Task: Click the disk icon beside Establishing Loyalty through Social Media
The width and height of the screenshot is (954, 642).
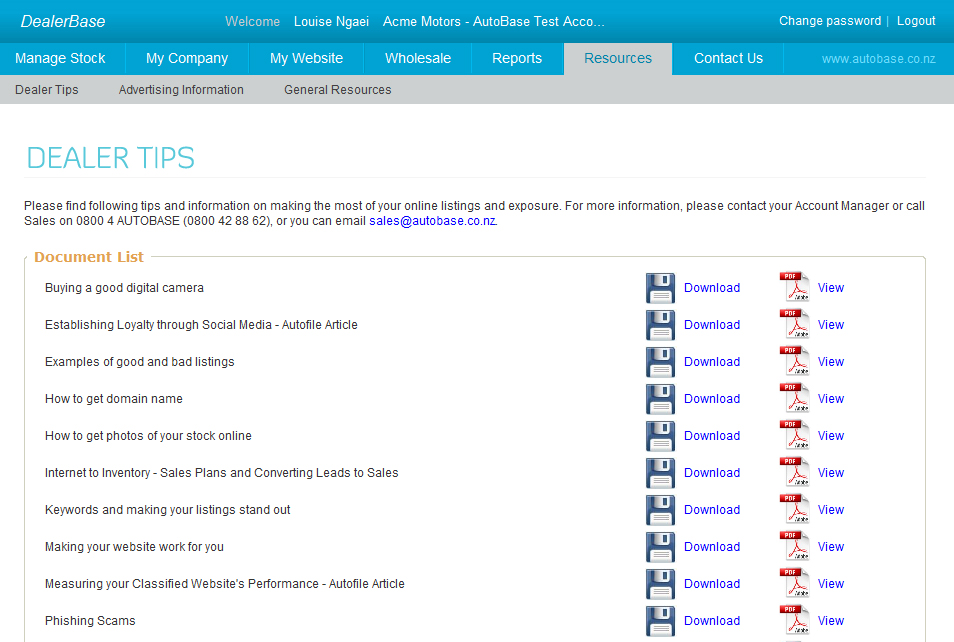Action: [660, 324]
